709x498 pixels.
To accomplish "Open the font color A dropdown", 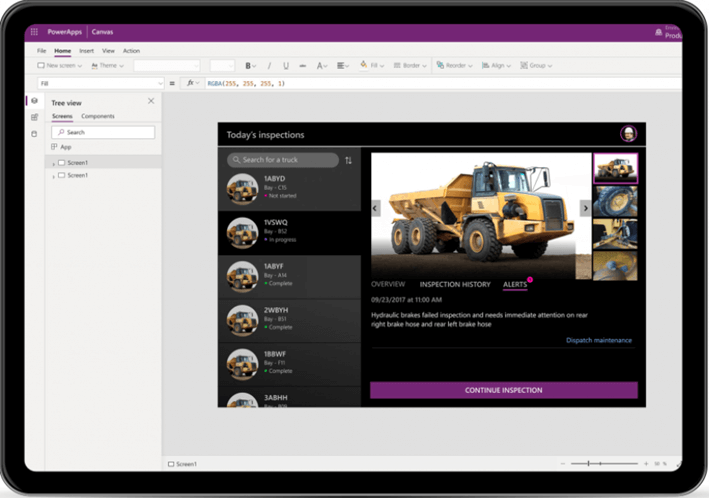I will point(321,66).
